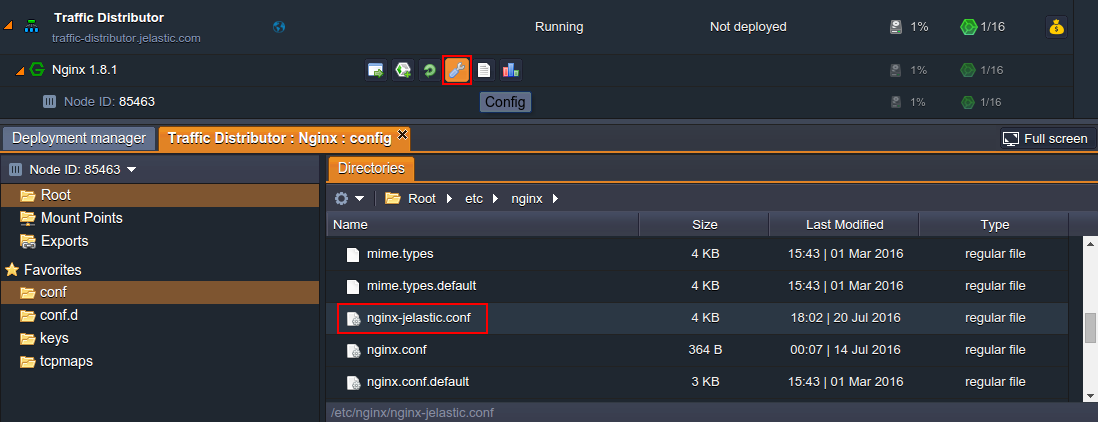Click the Not deployed status text

pos(748,27)
